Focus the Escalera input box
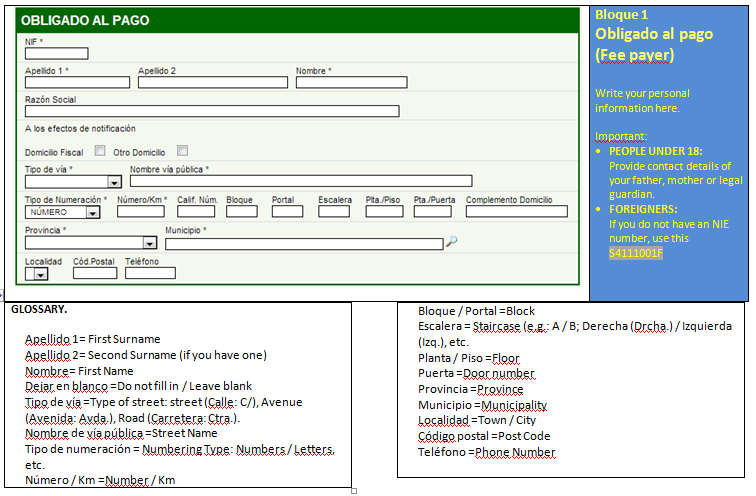This screenshot has height=496, width=756. point(334,212)
